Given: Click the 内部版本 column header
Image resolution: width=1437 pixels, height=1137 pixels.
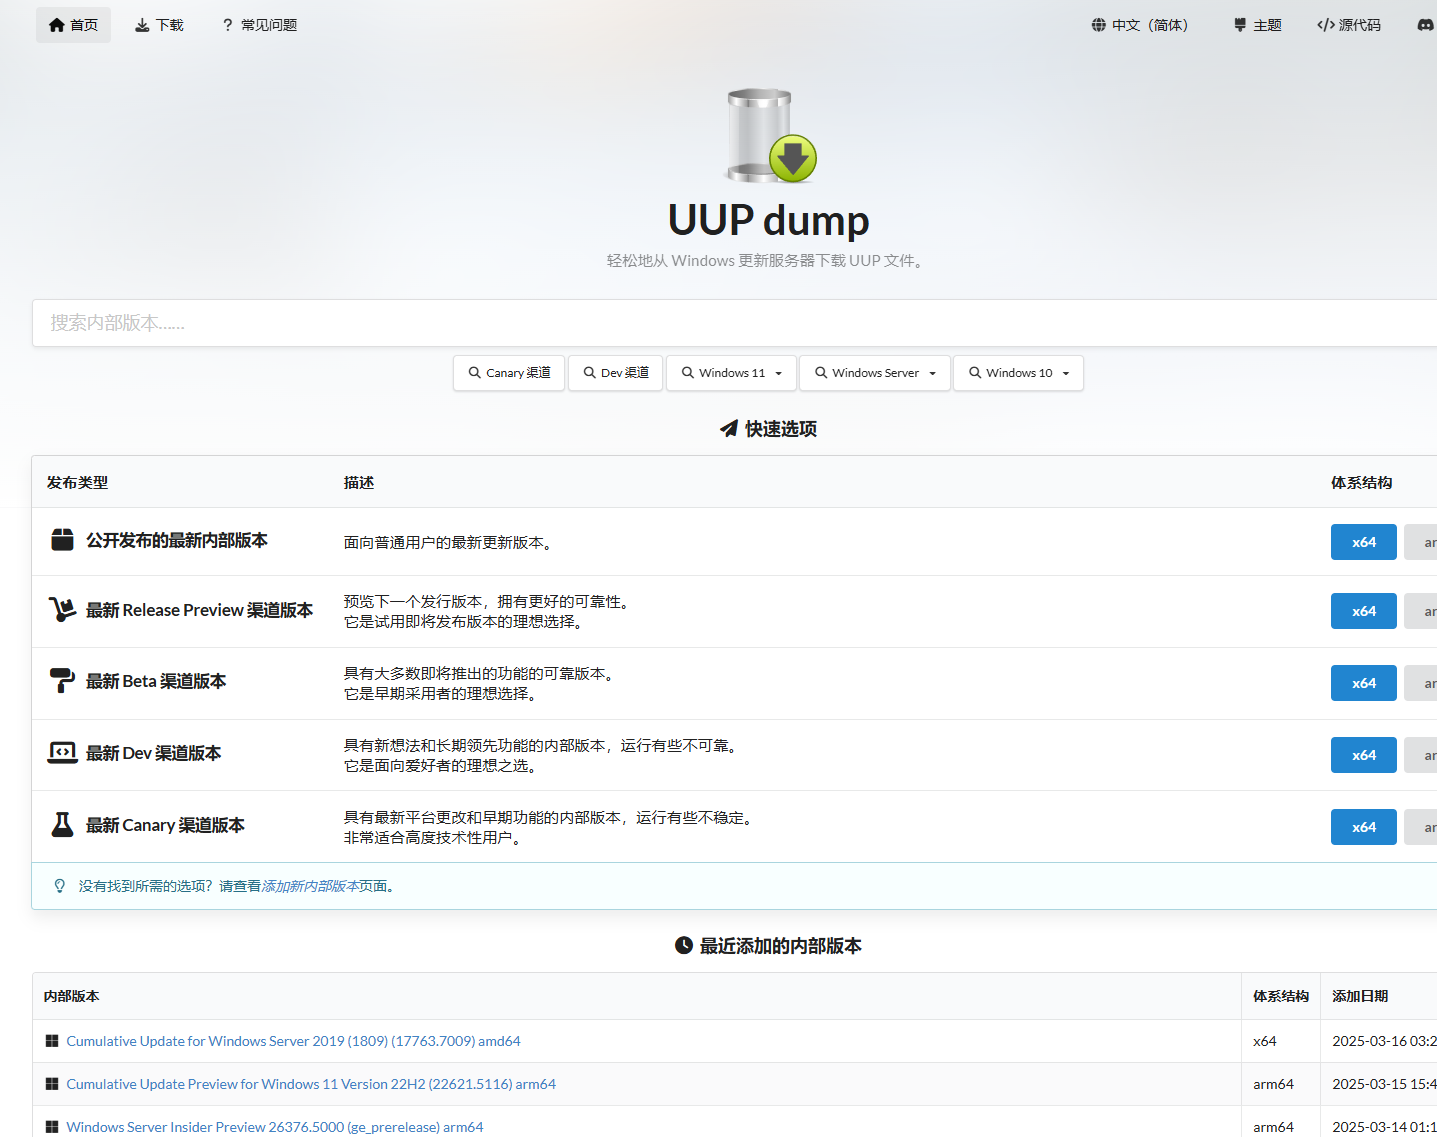Looking at the screenshot, I should (x=71, y=996).
